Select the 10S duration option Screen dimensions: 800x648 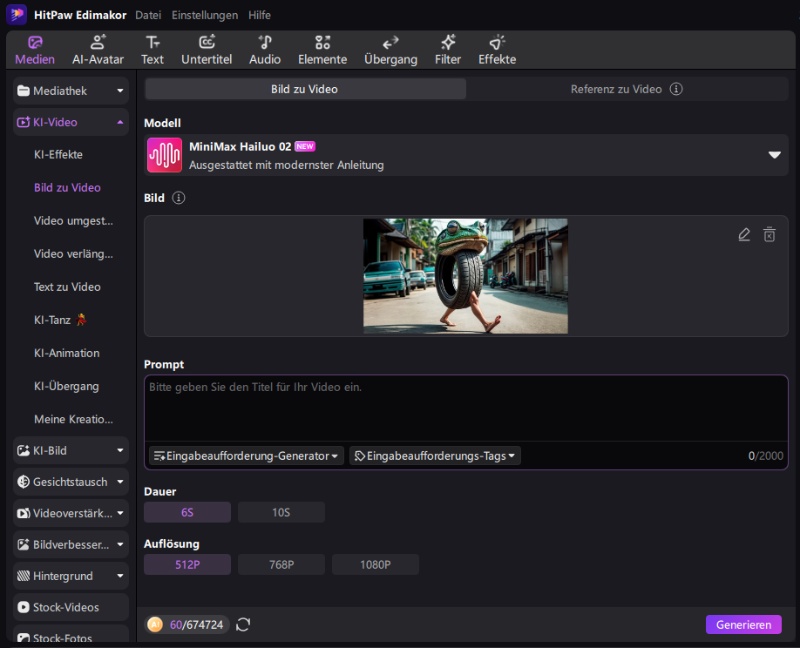click(x=281, y=512)
